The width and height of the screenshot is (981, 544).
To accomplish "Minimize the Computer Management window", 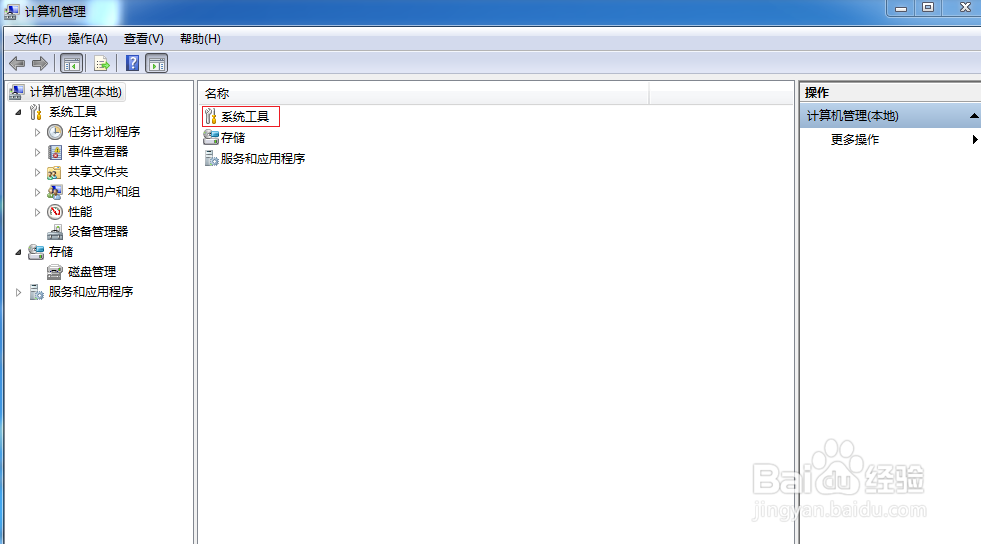I will [x=901, y=8].
